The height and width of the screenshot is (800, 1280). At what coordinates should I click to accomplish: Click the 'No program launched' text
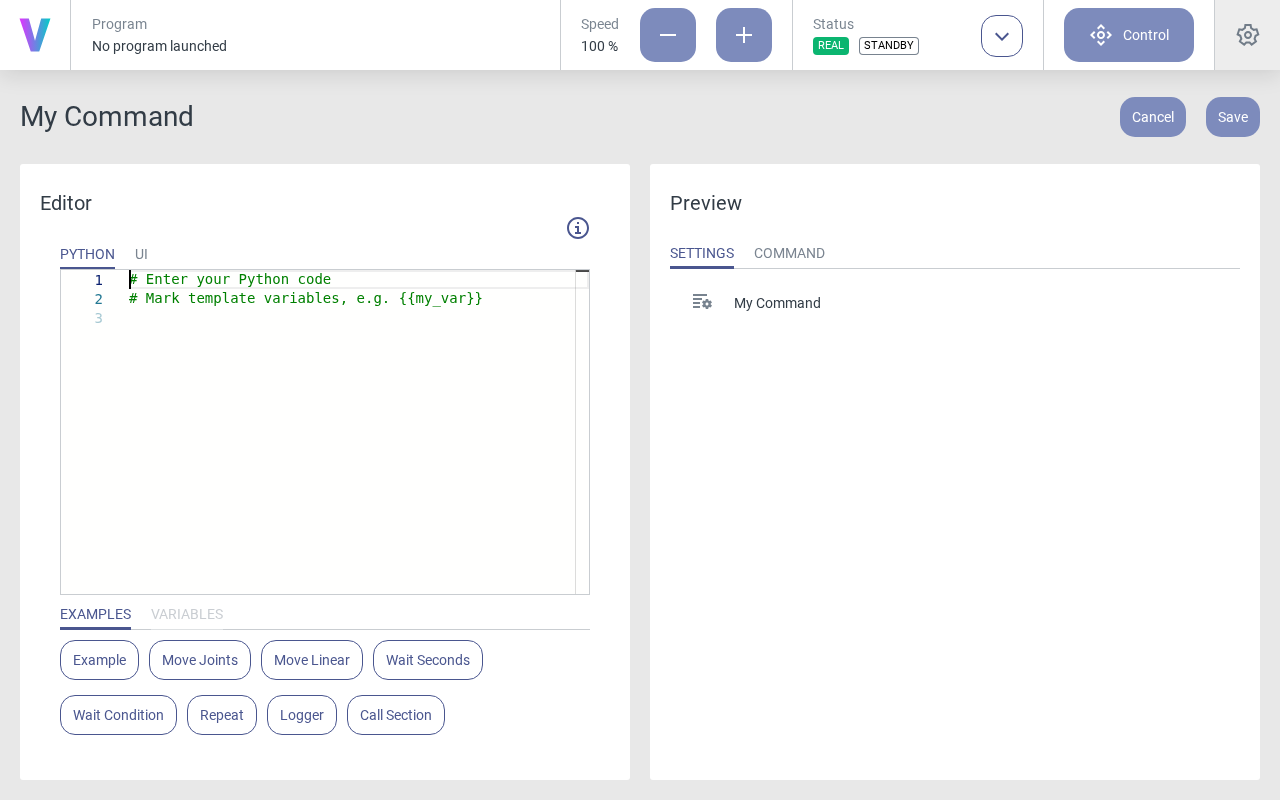click(159, 46)
